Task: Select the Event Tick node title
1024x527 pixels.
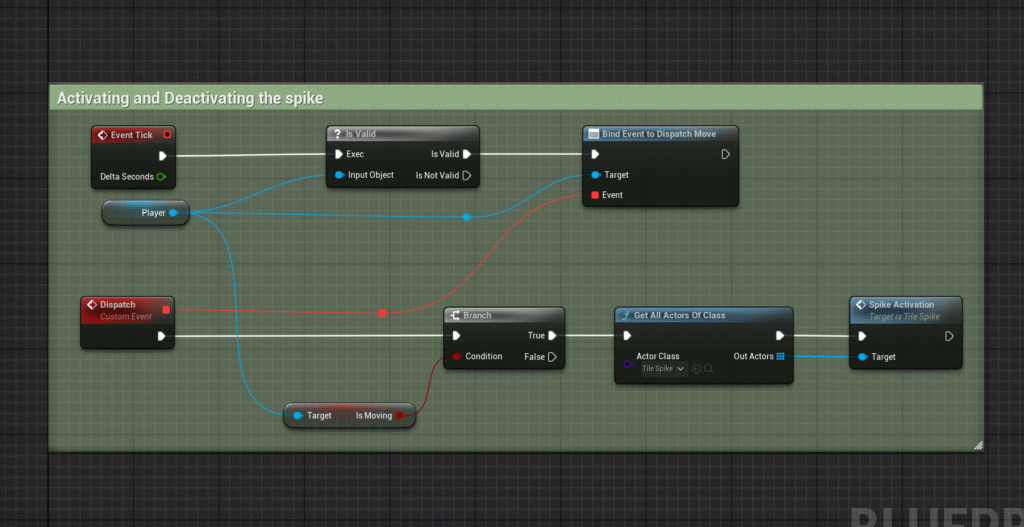Action: coord(131,135)
